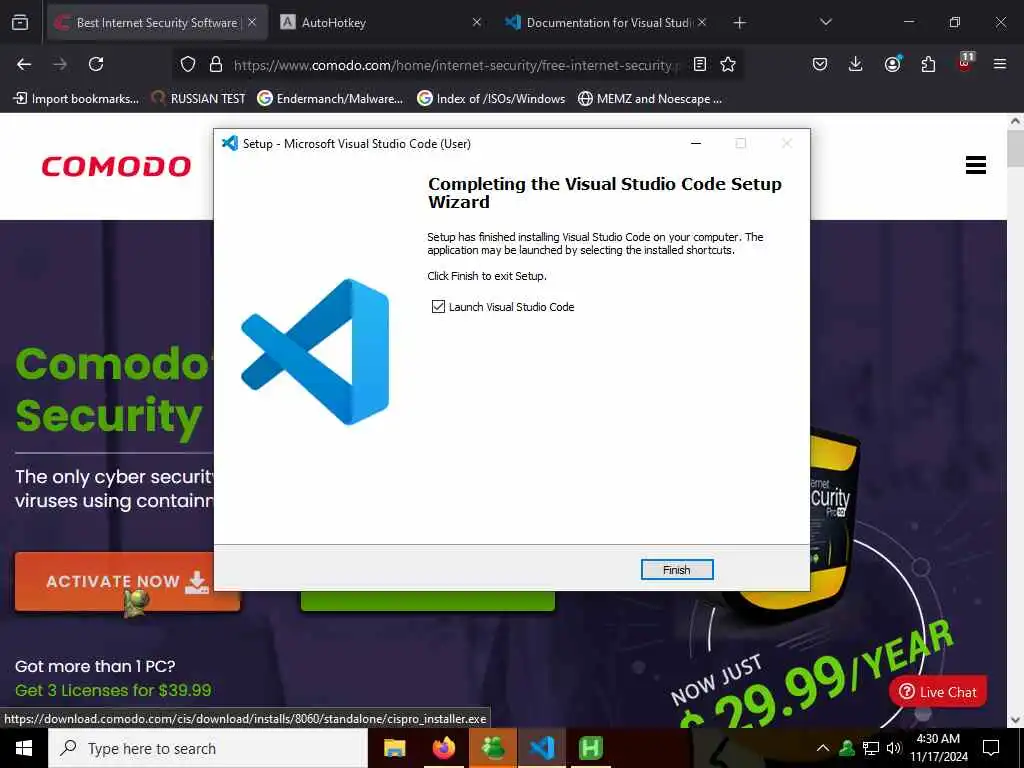The width and height of the screenshot is (1024, 768).
Task: Open the Save to Pocket icon
Action: click(x=820, y=64)
